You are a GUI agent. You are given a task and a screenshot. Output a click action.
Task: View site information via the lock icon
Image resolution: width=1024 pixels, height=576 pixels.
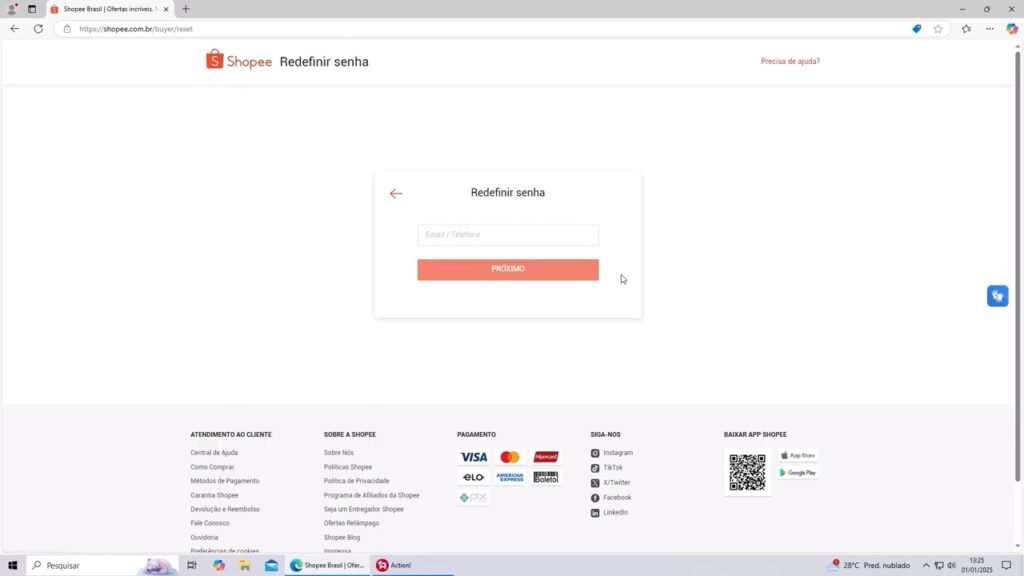67,29
